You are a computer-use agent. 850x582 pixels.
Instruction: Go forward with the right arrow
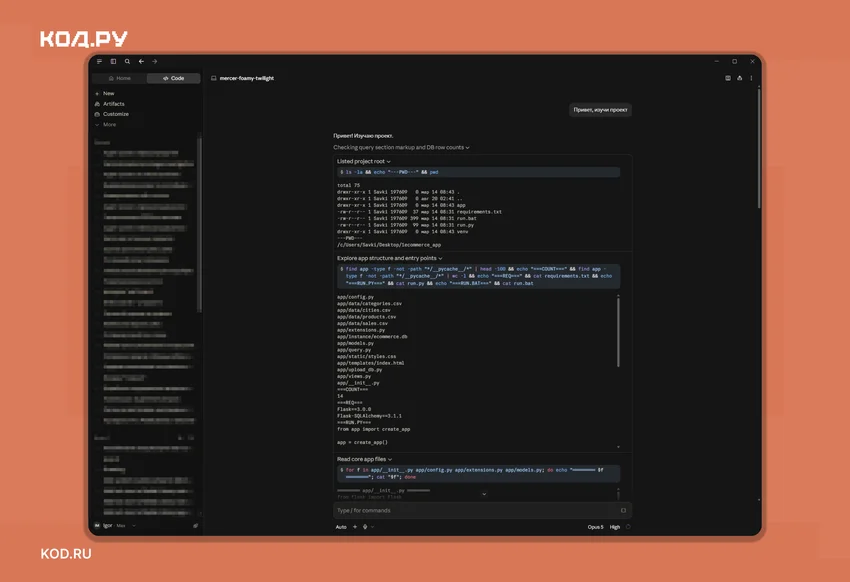pyautogui.click(x=155, y=62)
